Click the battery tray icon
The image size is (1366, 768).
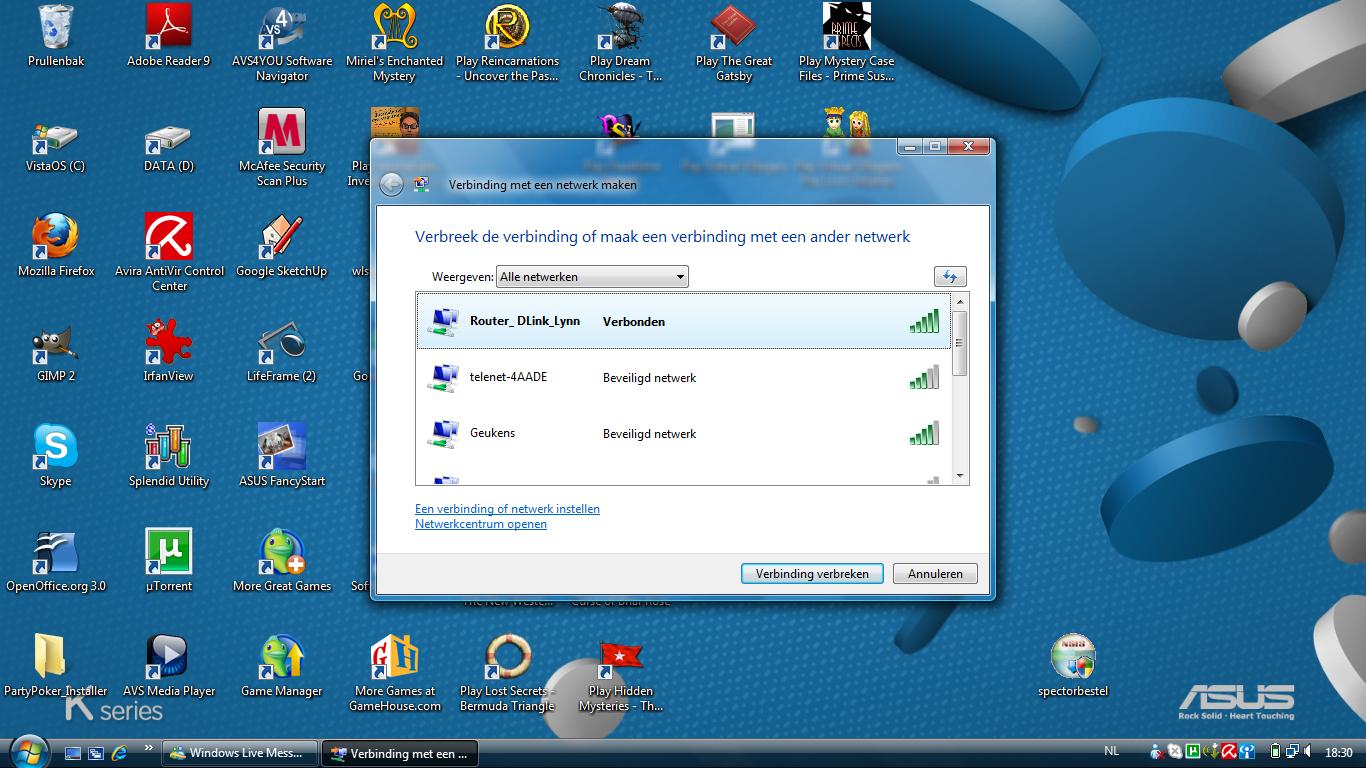pyautogui.click(x=1275, y=753)
